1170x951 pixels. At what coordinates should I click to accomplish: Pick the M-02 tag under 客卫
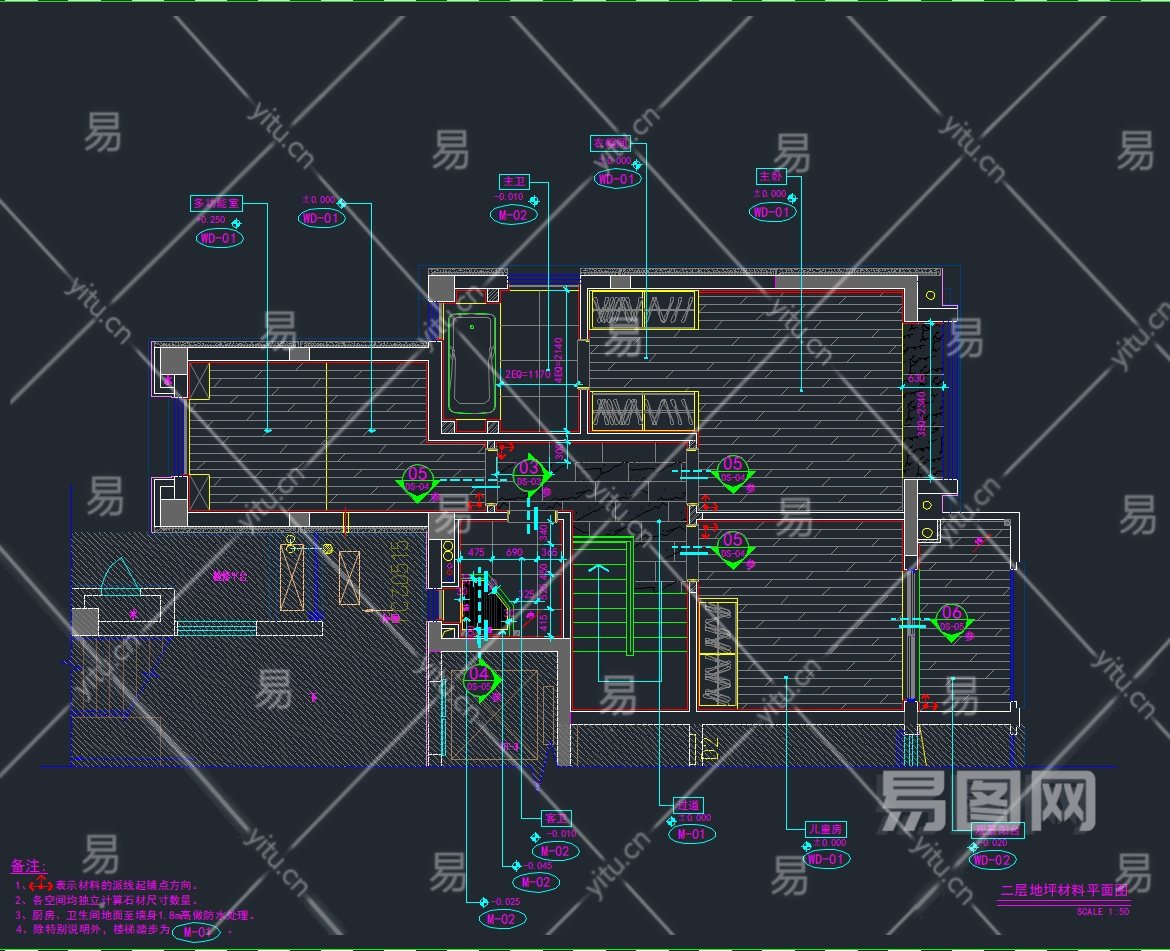[x=555, y=851]
